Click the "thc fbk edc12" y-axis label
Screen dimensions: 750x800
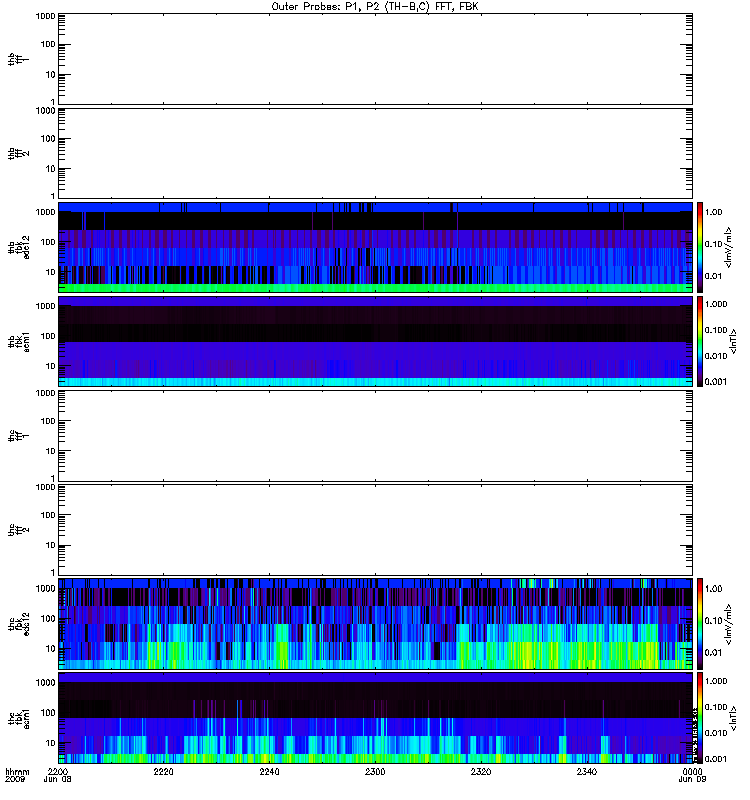[18, 624]
